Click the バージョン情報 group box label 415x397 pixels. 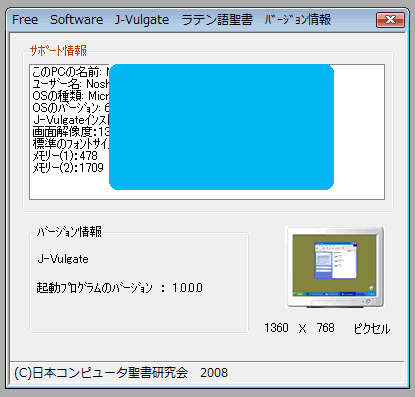[x=69, y=231]
